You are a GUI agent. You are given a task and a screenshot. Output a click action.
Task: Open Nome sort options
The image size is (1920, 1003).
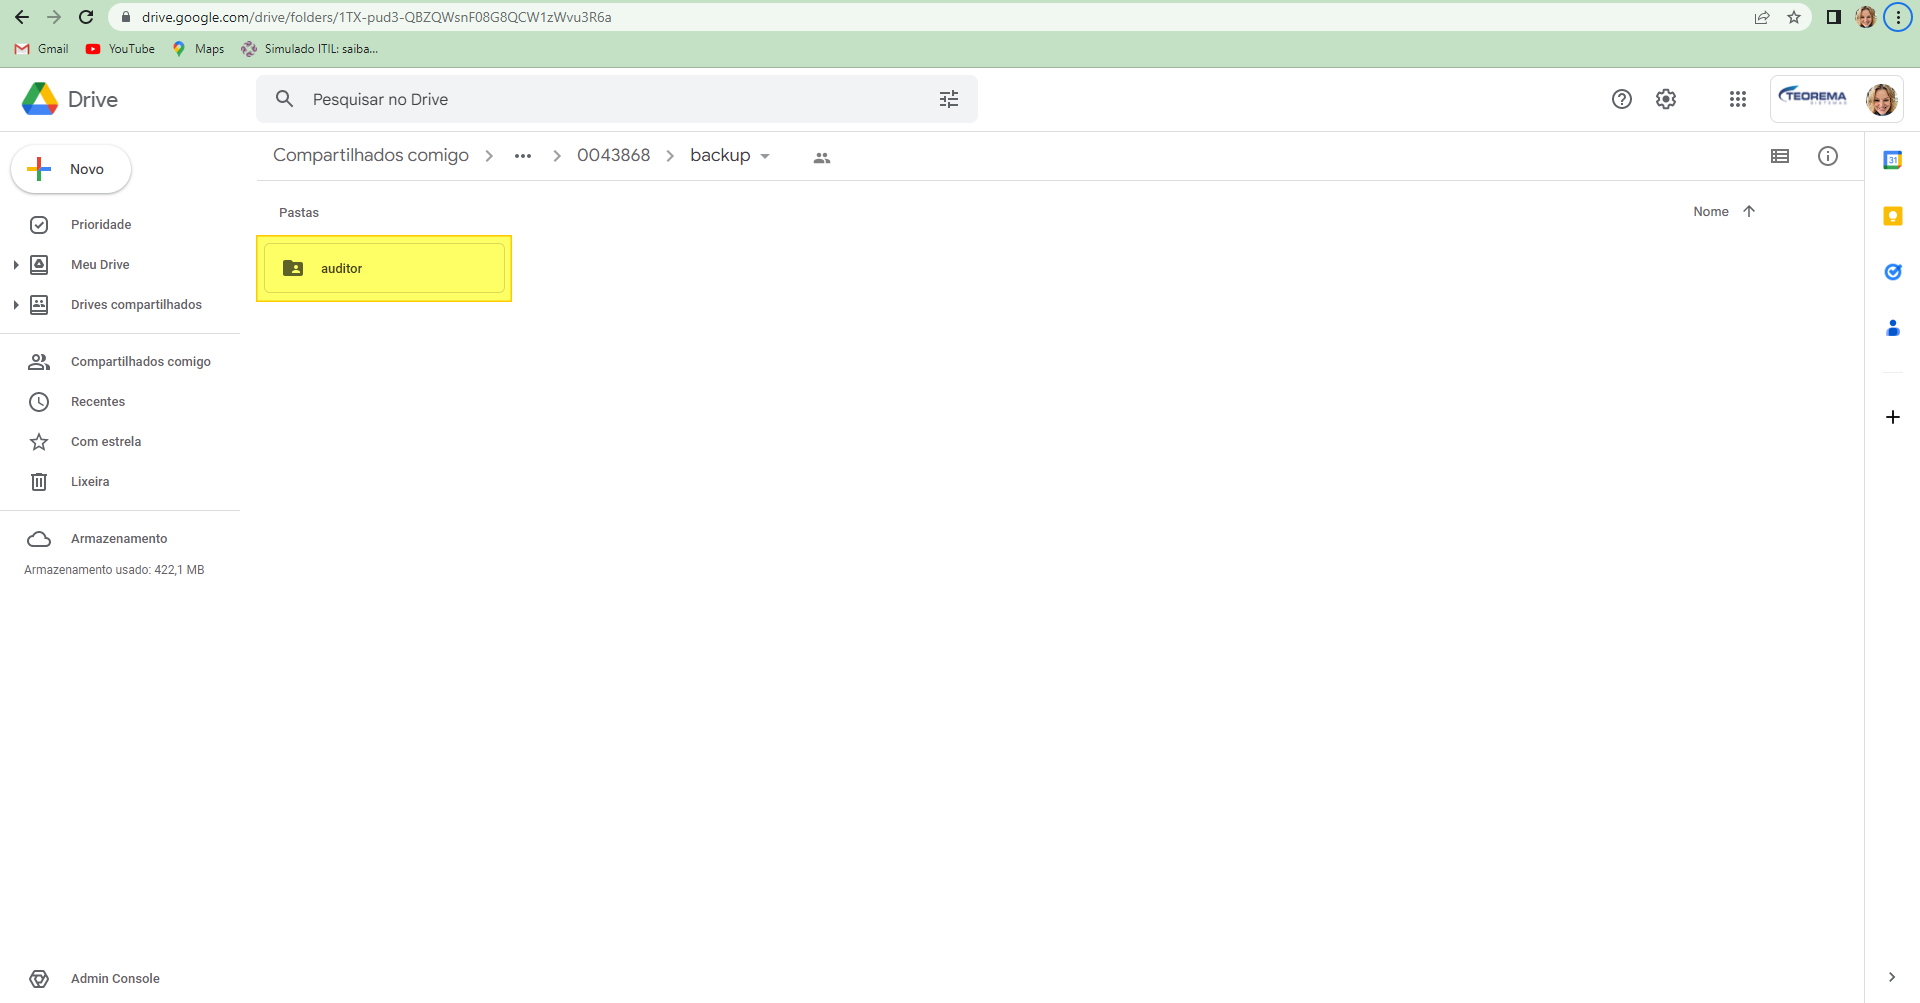1711,211
